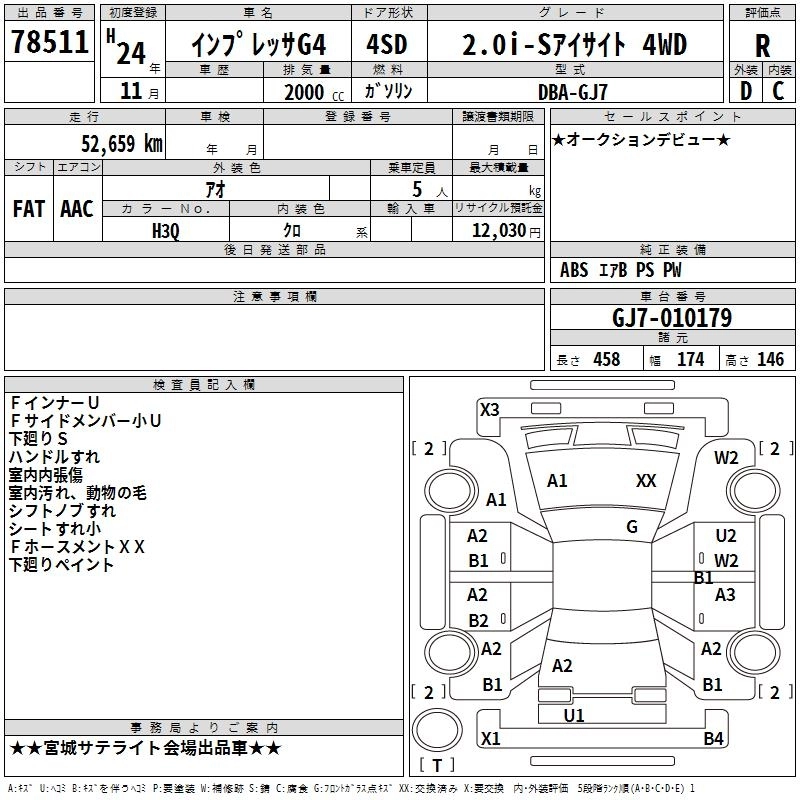
Task: Select the mileage 52,659 km
Action: click(x=122, y=143)
